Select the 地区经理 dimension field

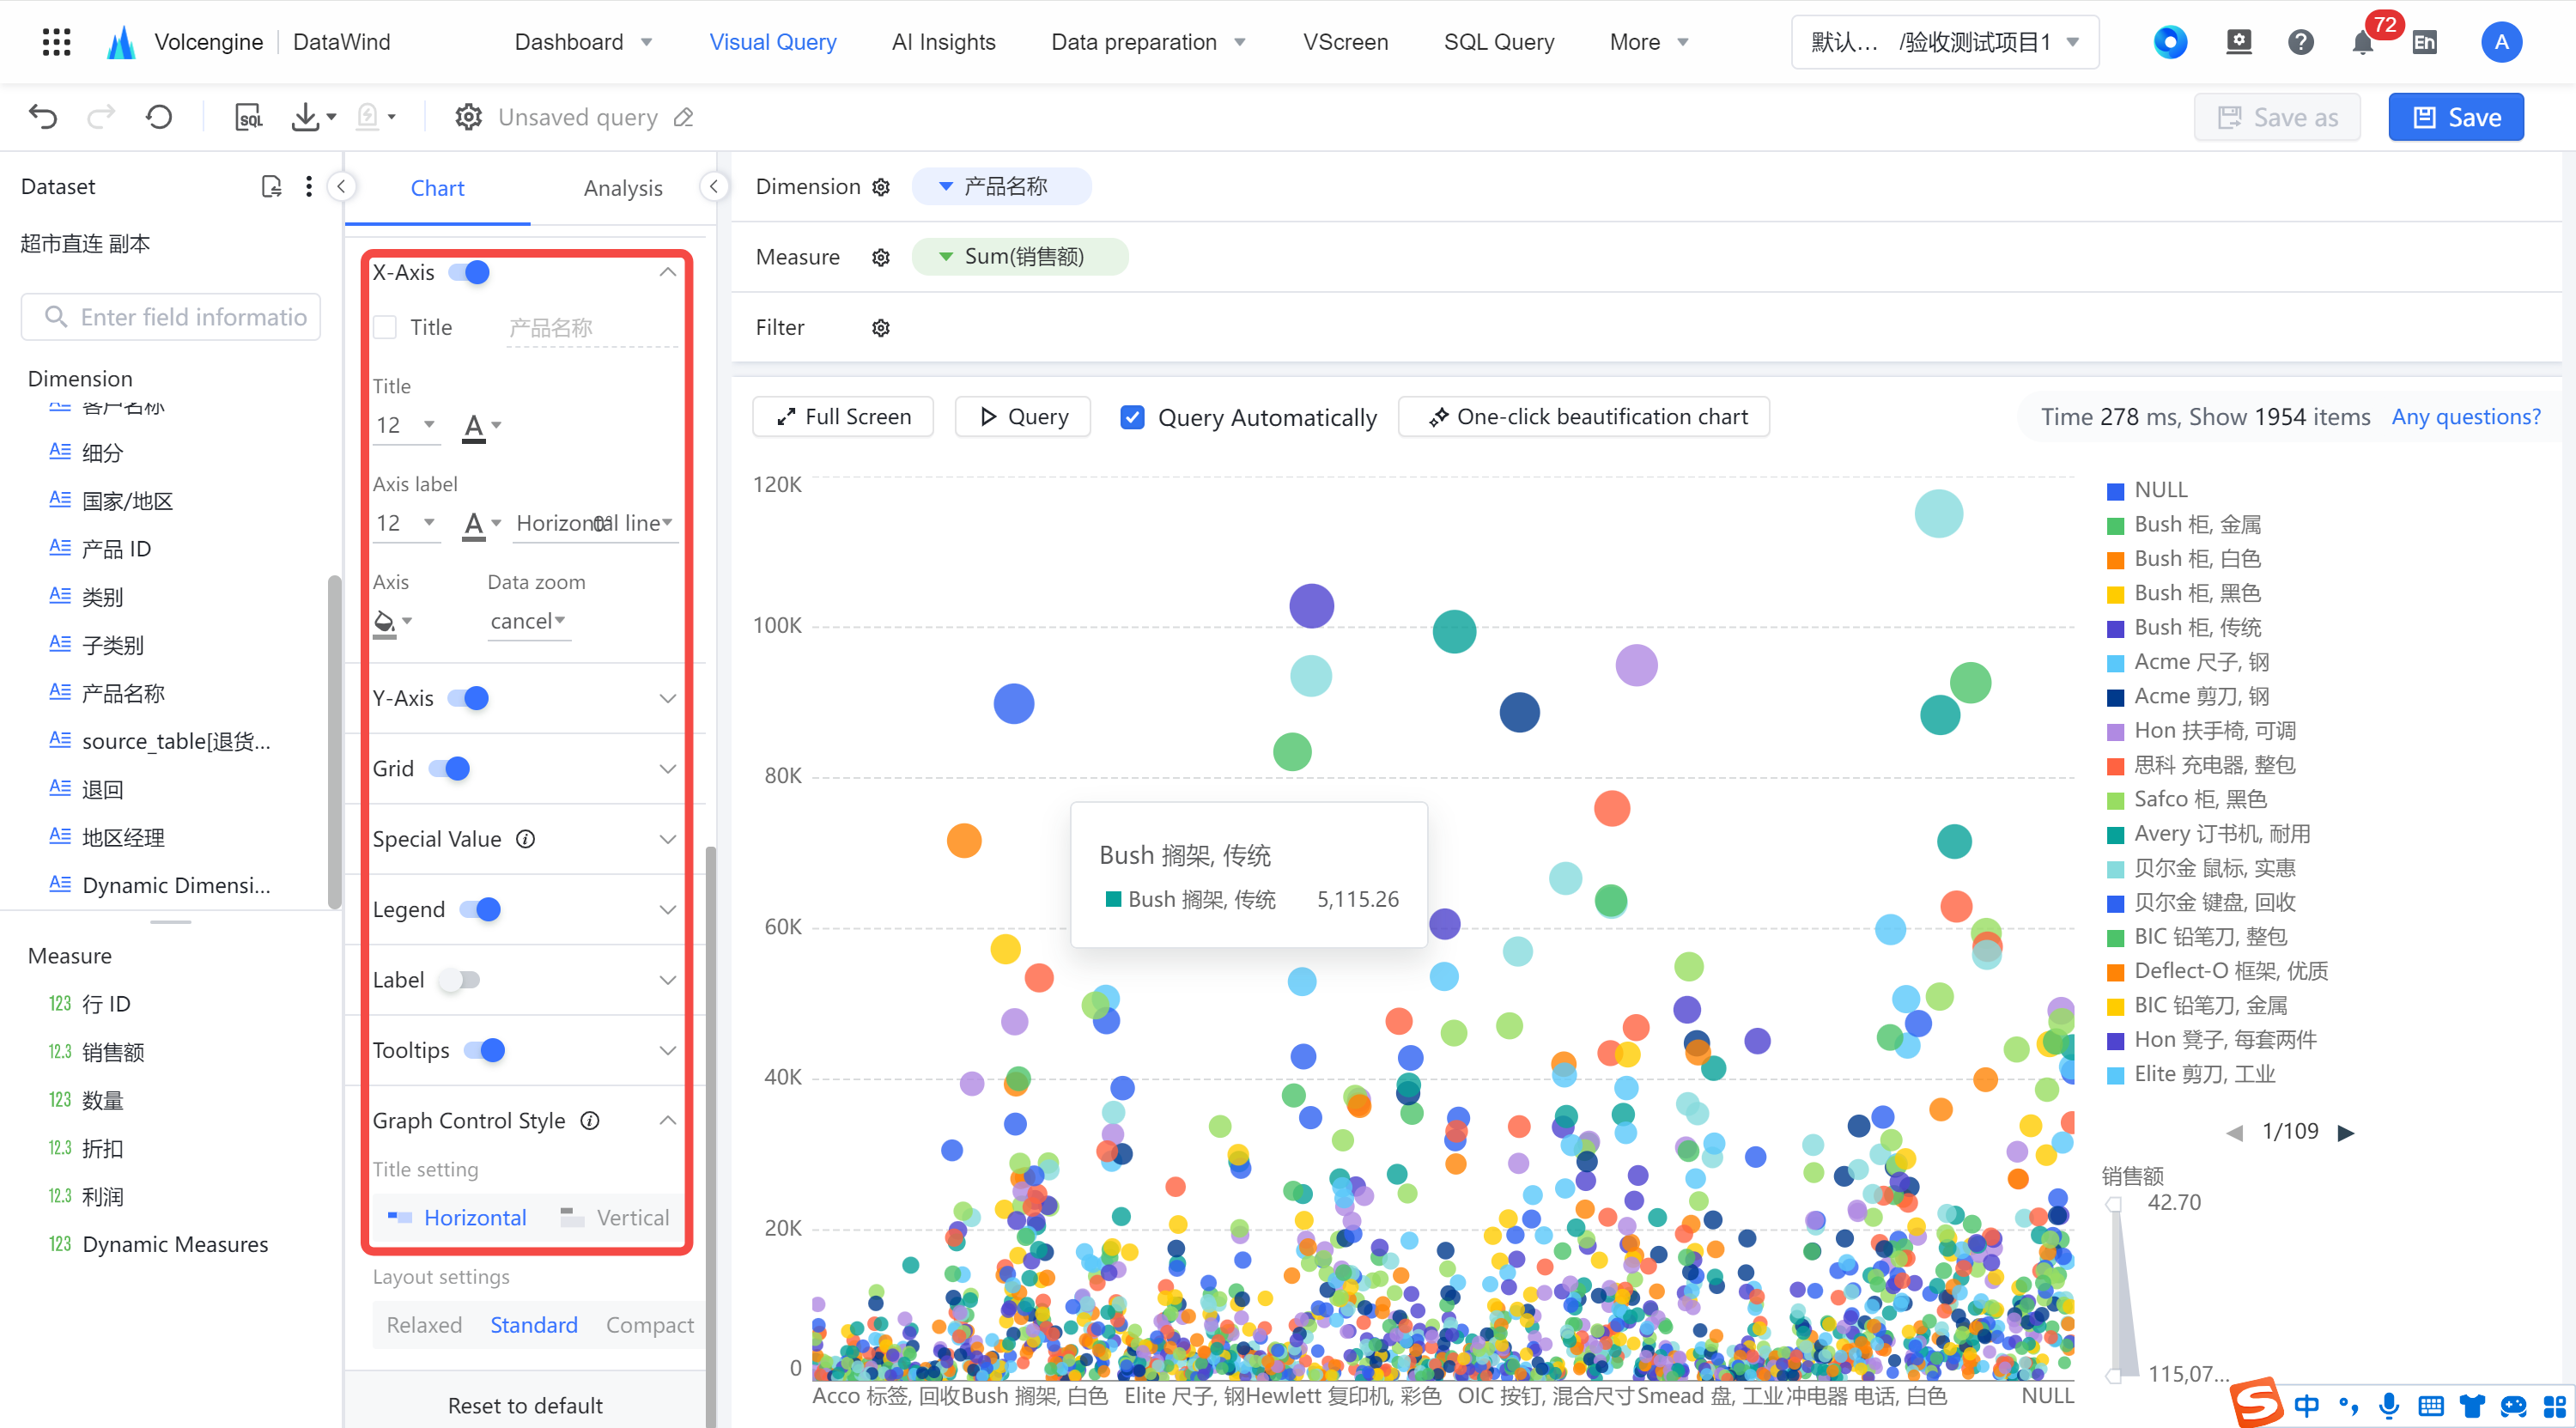pyautogui.click(x=124, y=837)
